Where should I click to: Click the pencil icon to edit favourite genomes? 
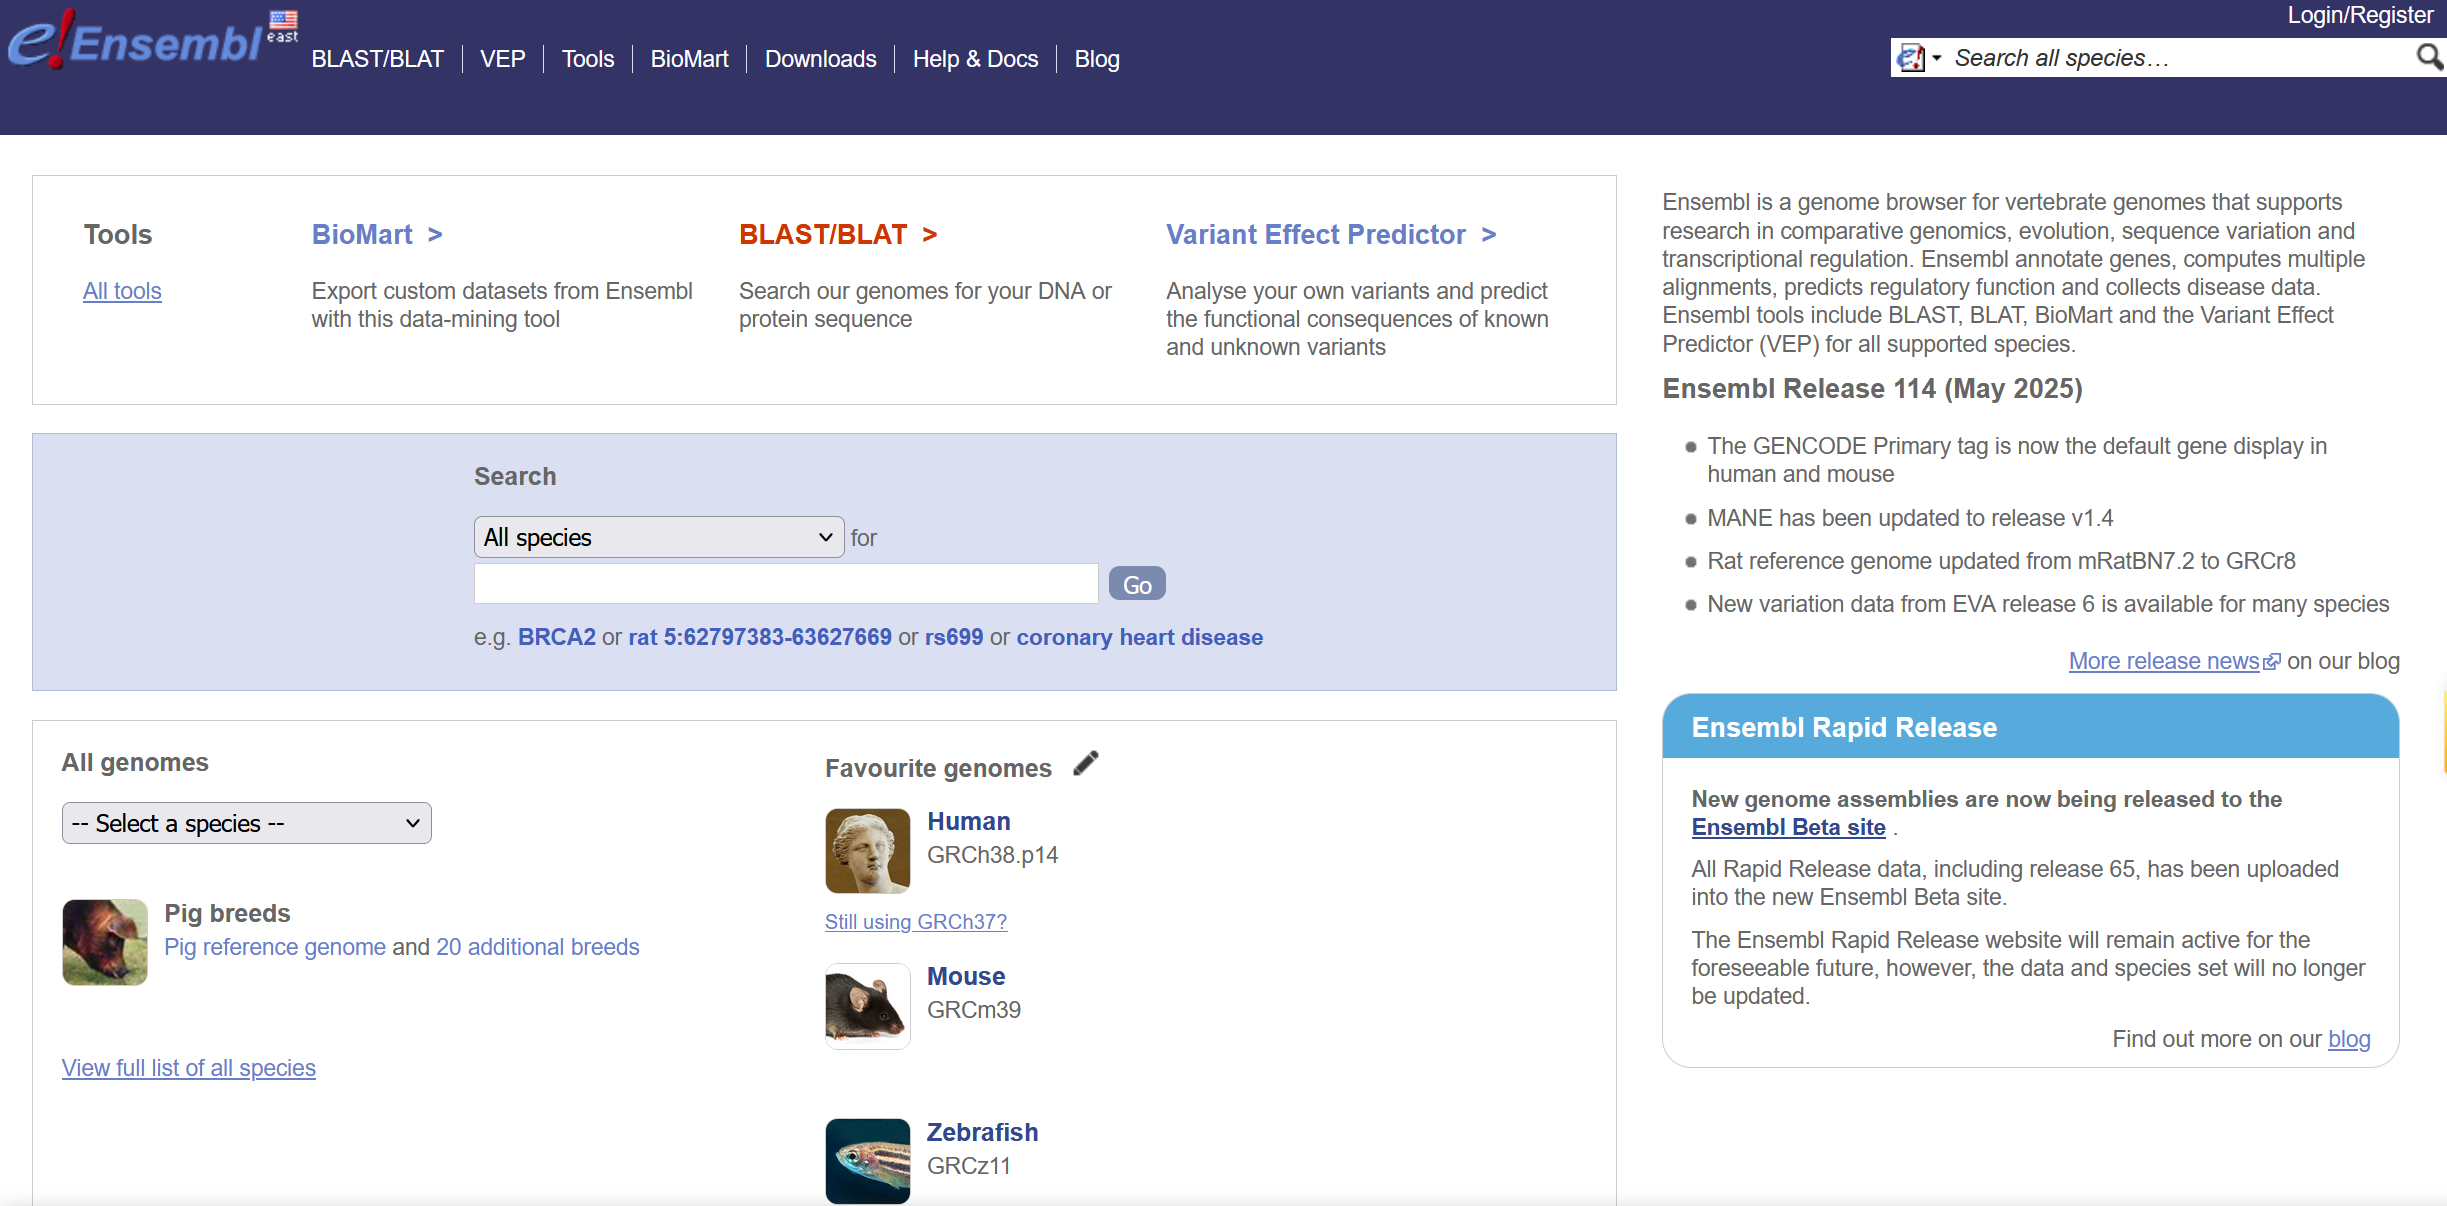pyautogui.click(x=1086, y=765)
